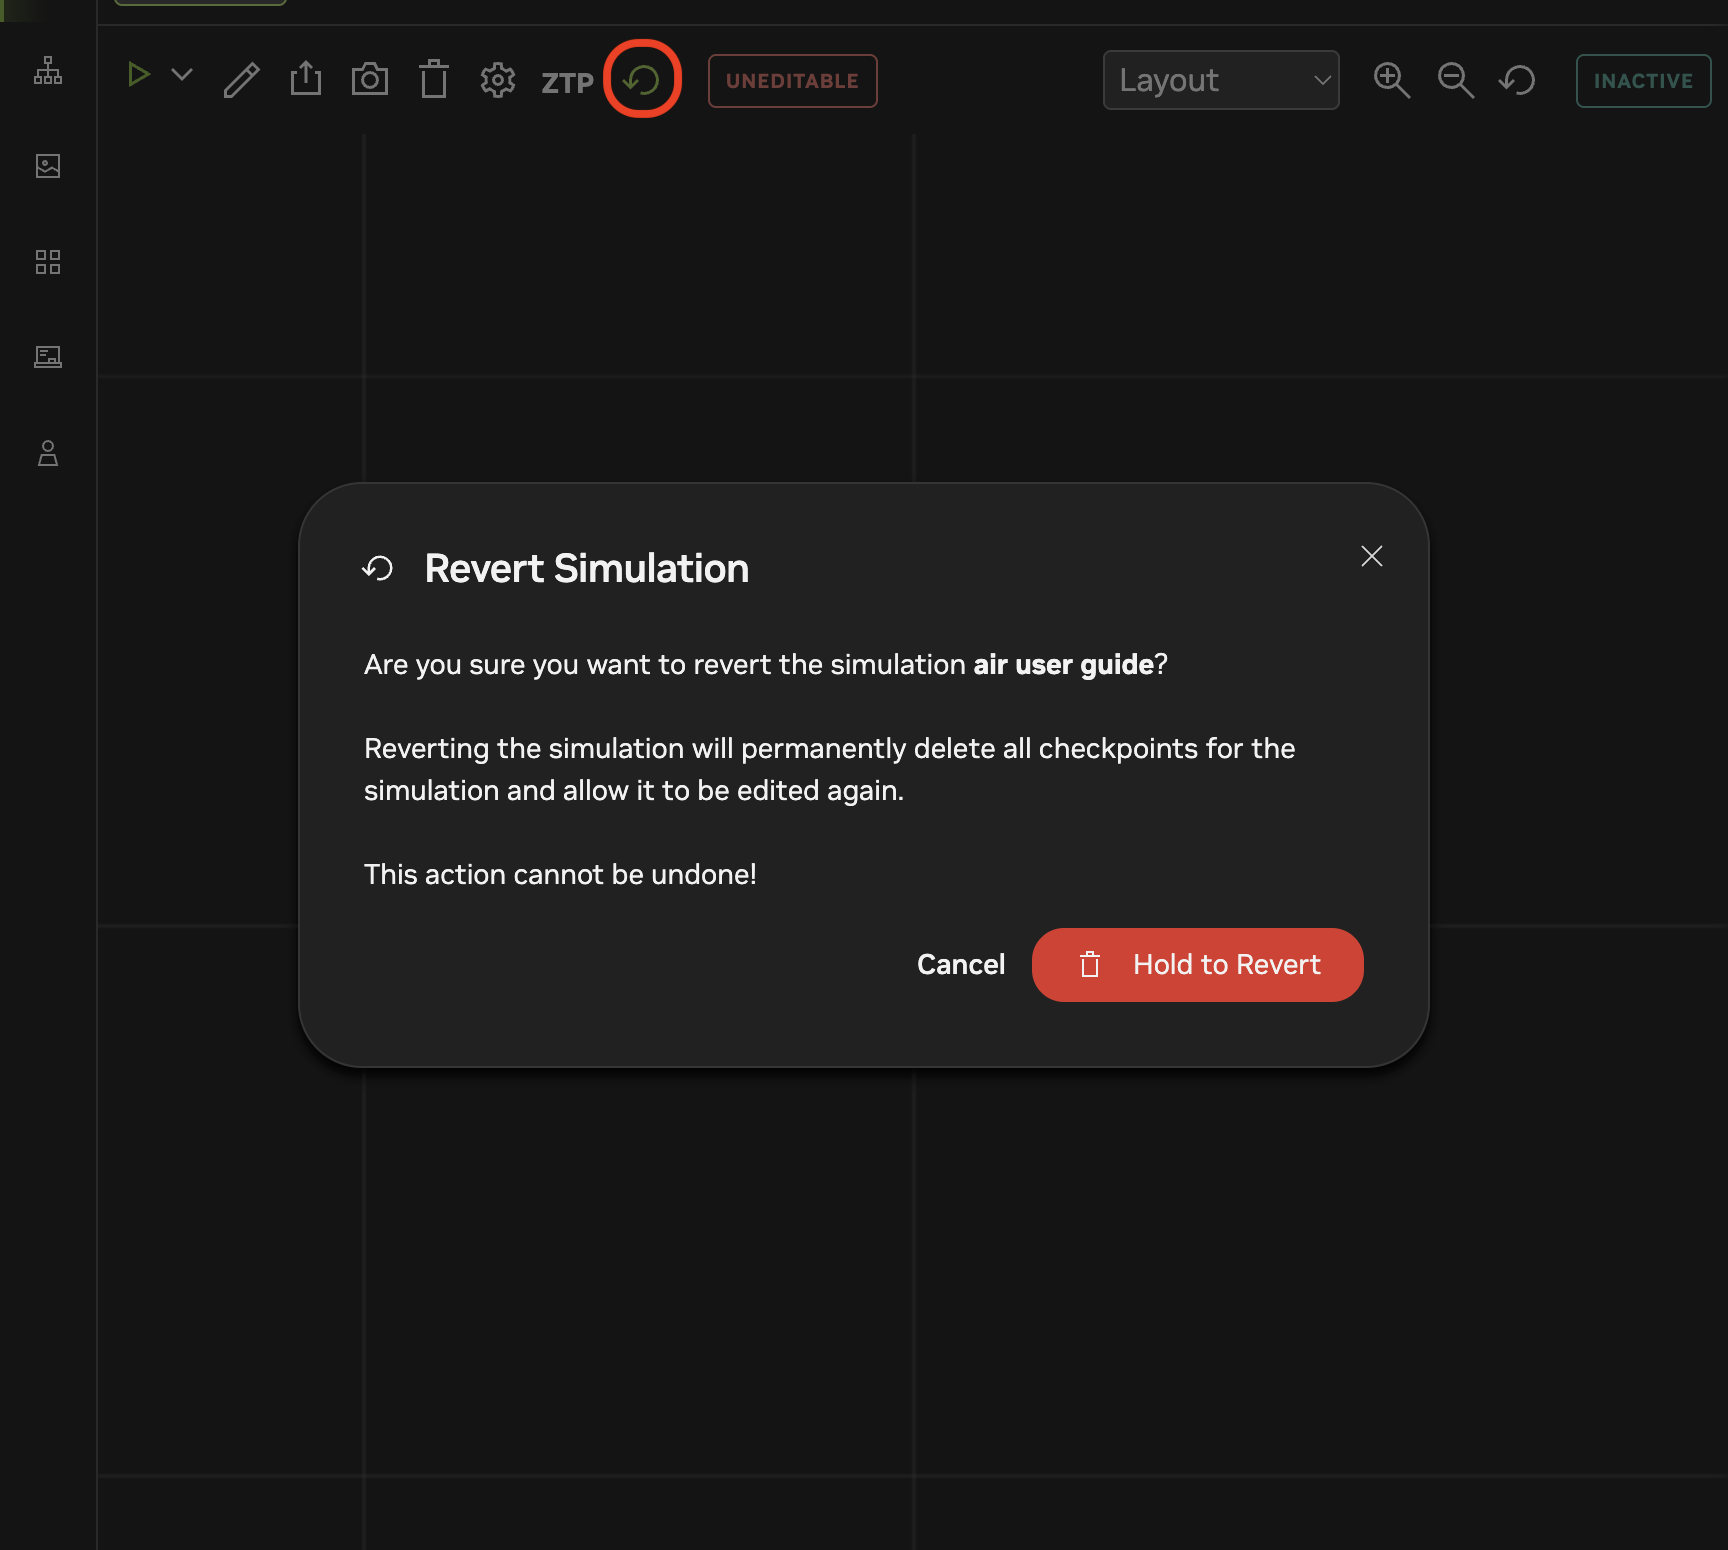Expand the run options chevron
Screen dimensions: 1728x1550
coord(181,74)
